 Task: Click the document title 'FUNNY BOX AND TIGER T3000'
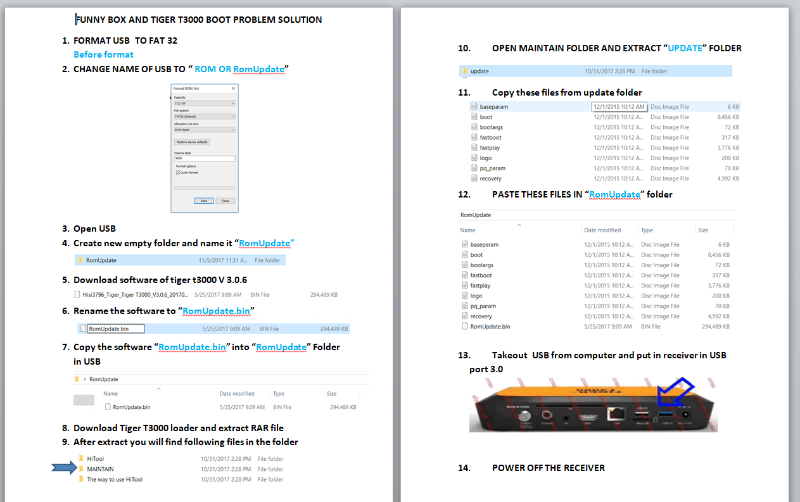(198, 19)
